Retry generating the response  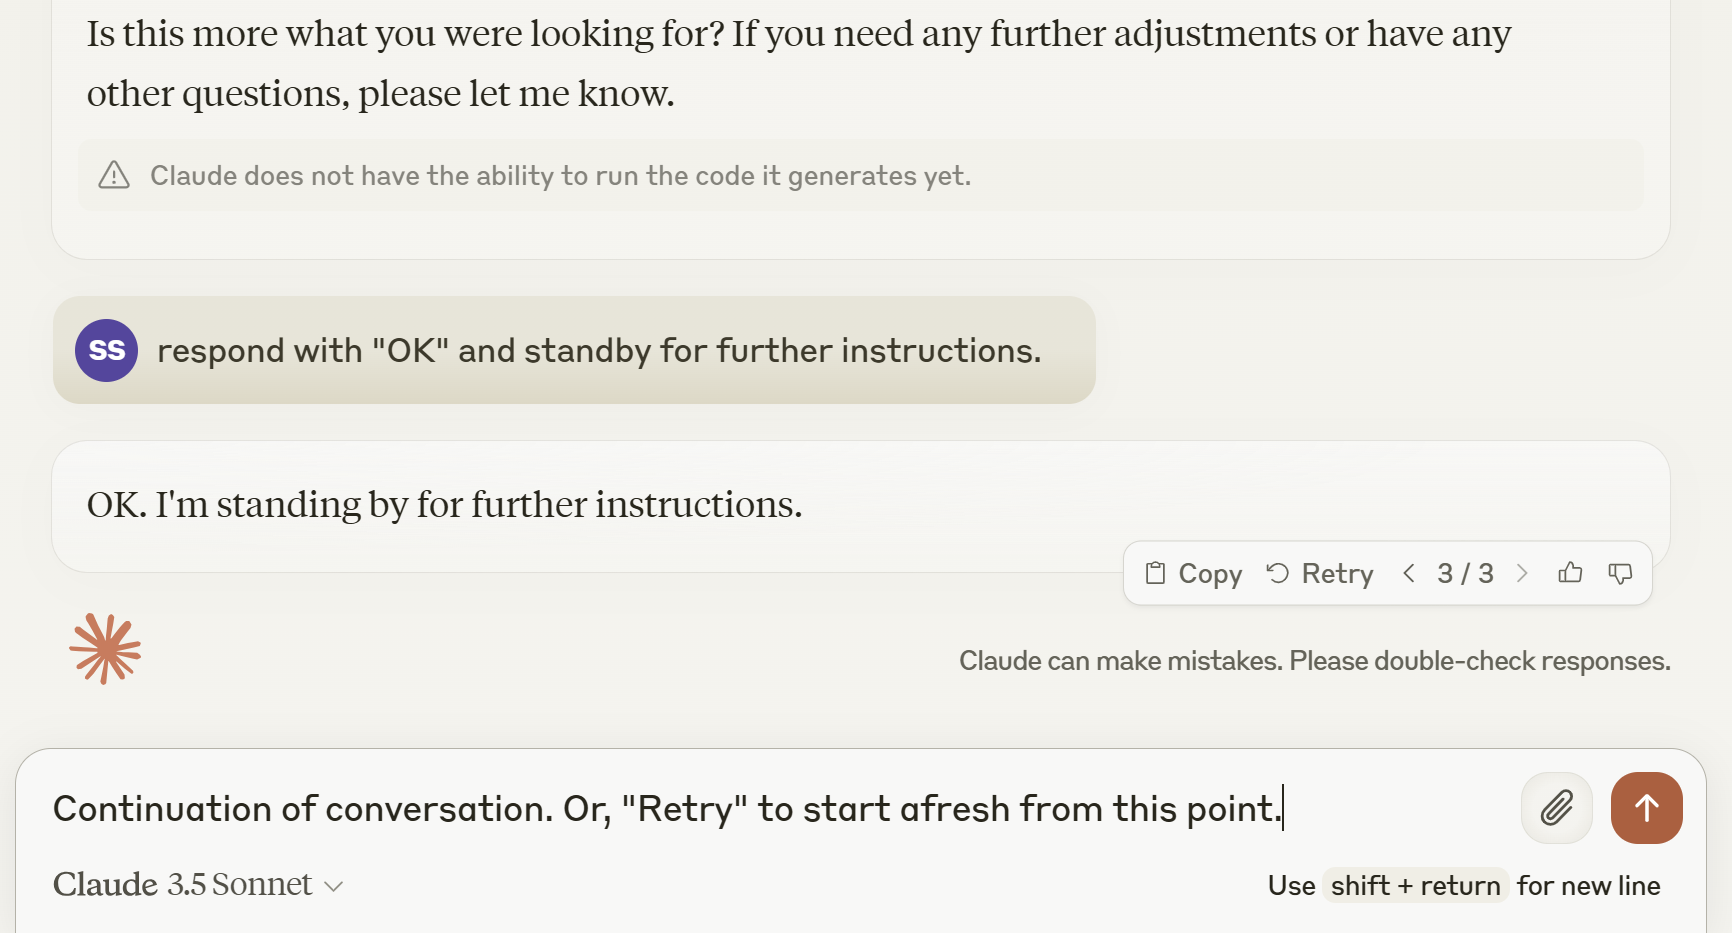pos(1320,573)
